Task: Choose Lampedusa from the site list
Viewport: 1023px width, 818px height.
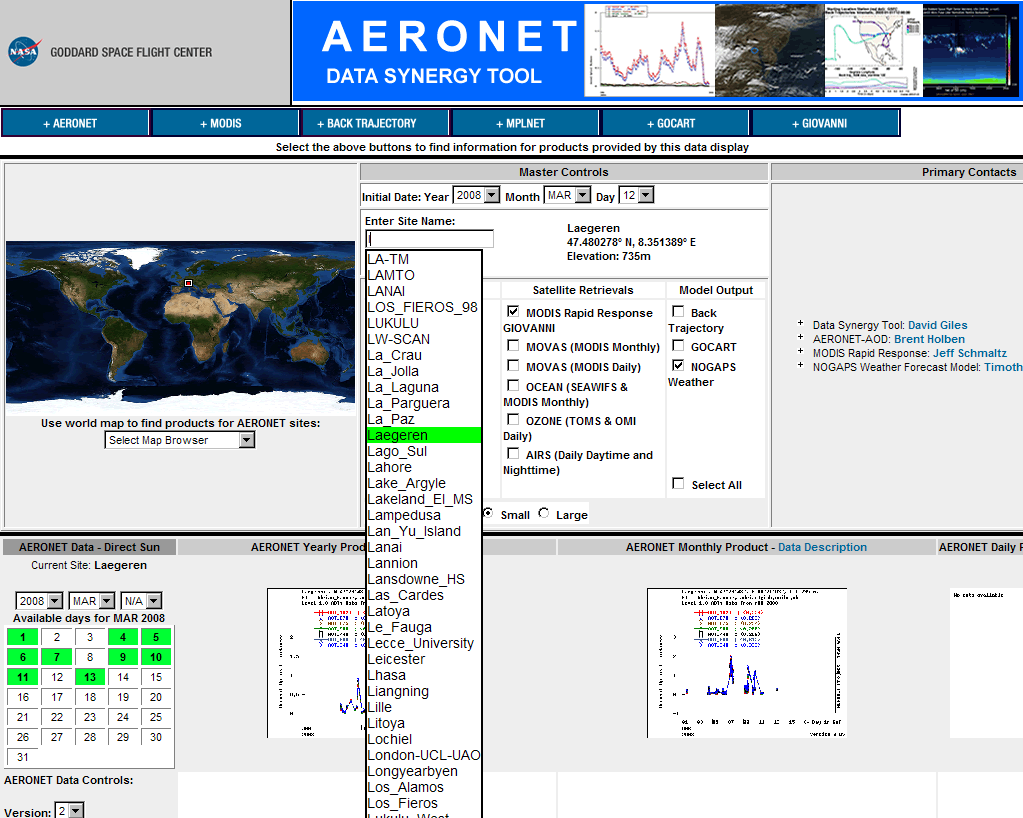Action: (404, 515)
